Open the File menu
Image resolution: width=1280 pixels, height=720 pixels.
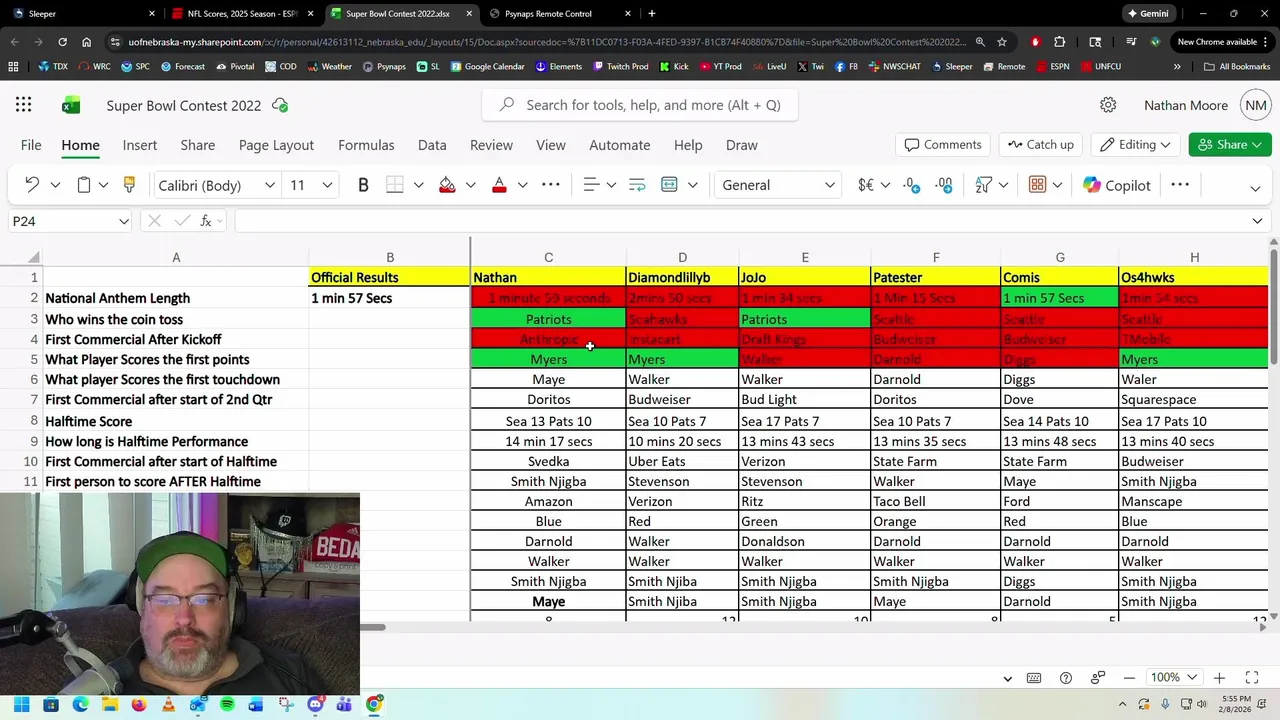coord(31,145)
